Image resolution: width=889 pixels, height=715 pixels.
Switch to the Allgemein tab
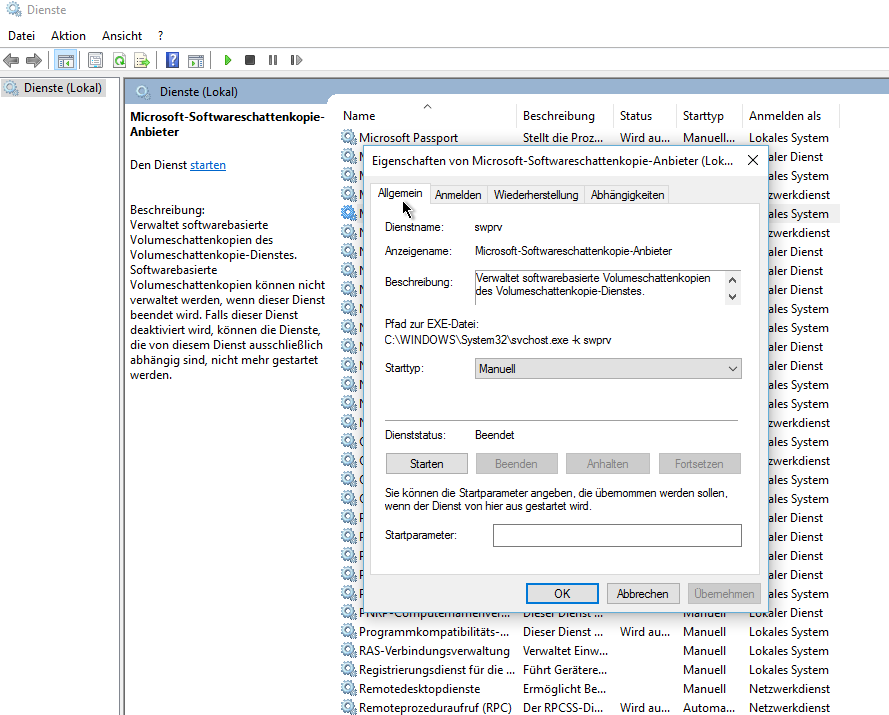point(400,193)
